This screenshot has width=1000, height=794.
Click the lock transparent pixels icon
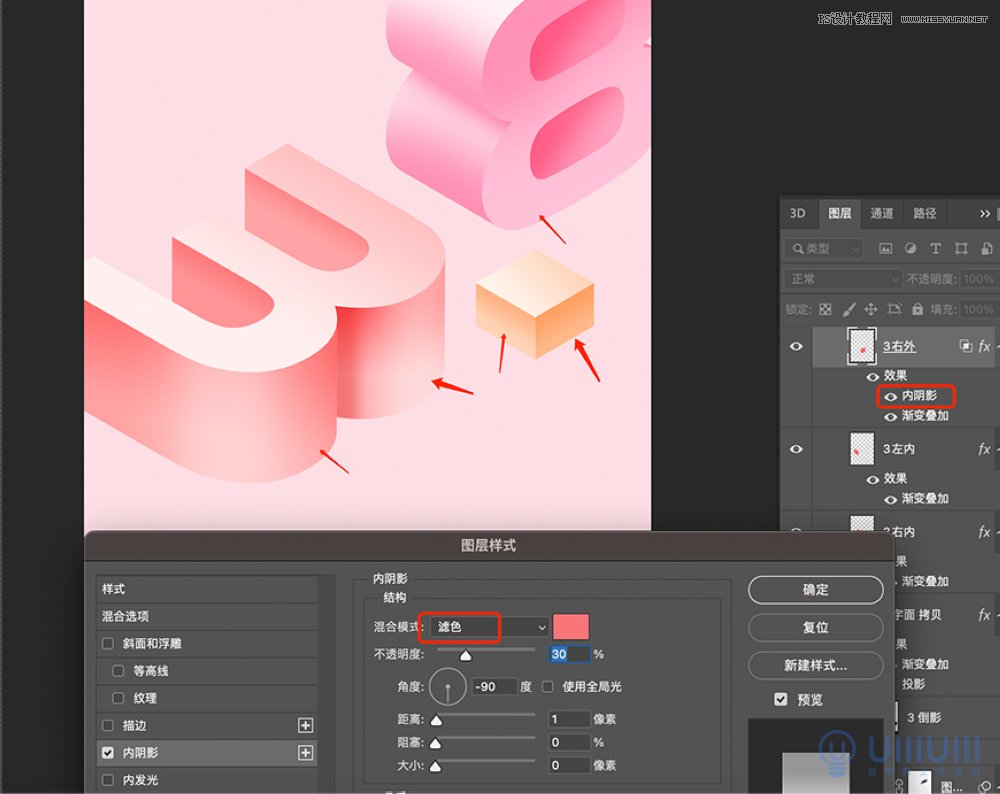click(826, 309)
